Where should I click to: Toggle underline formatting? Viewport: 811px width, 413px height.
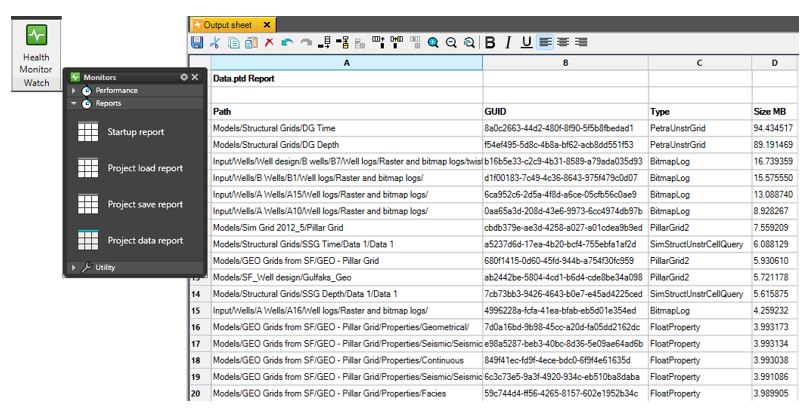coord(527,42)
